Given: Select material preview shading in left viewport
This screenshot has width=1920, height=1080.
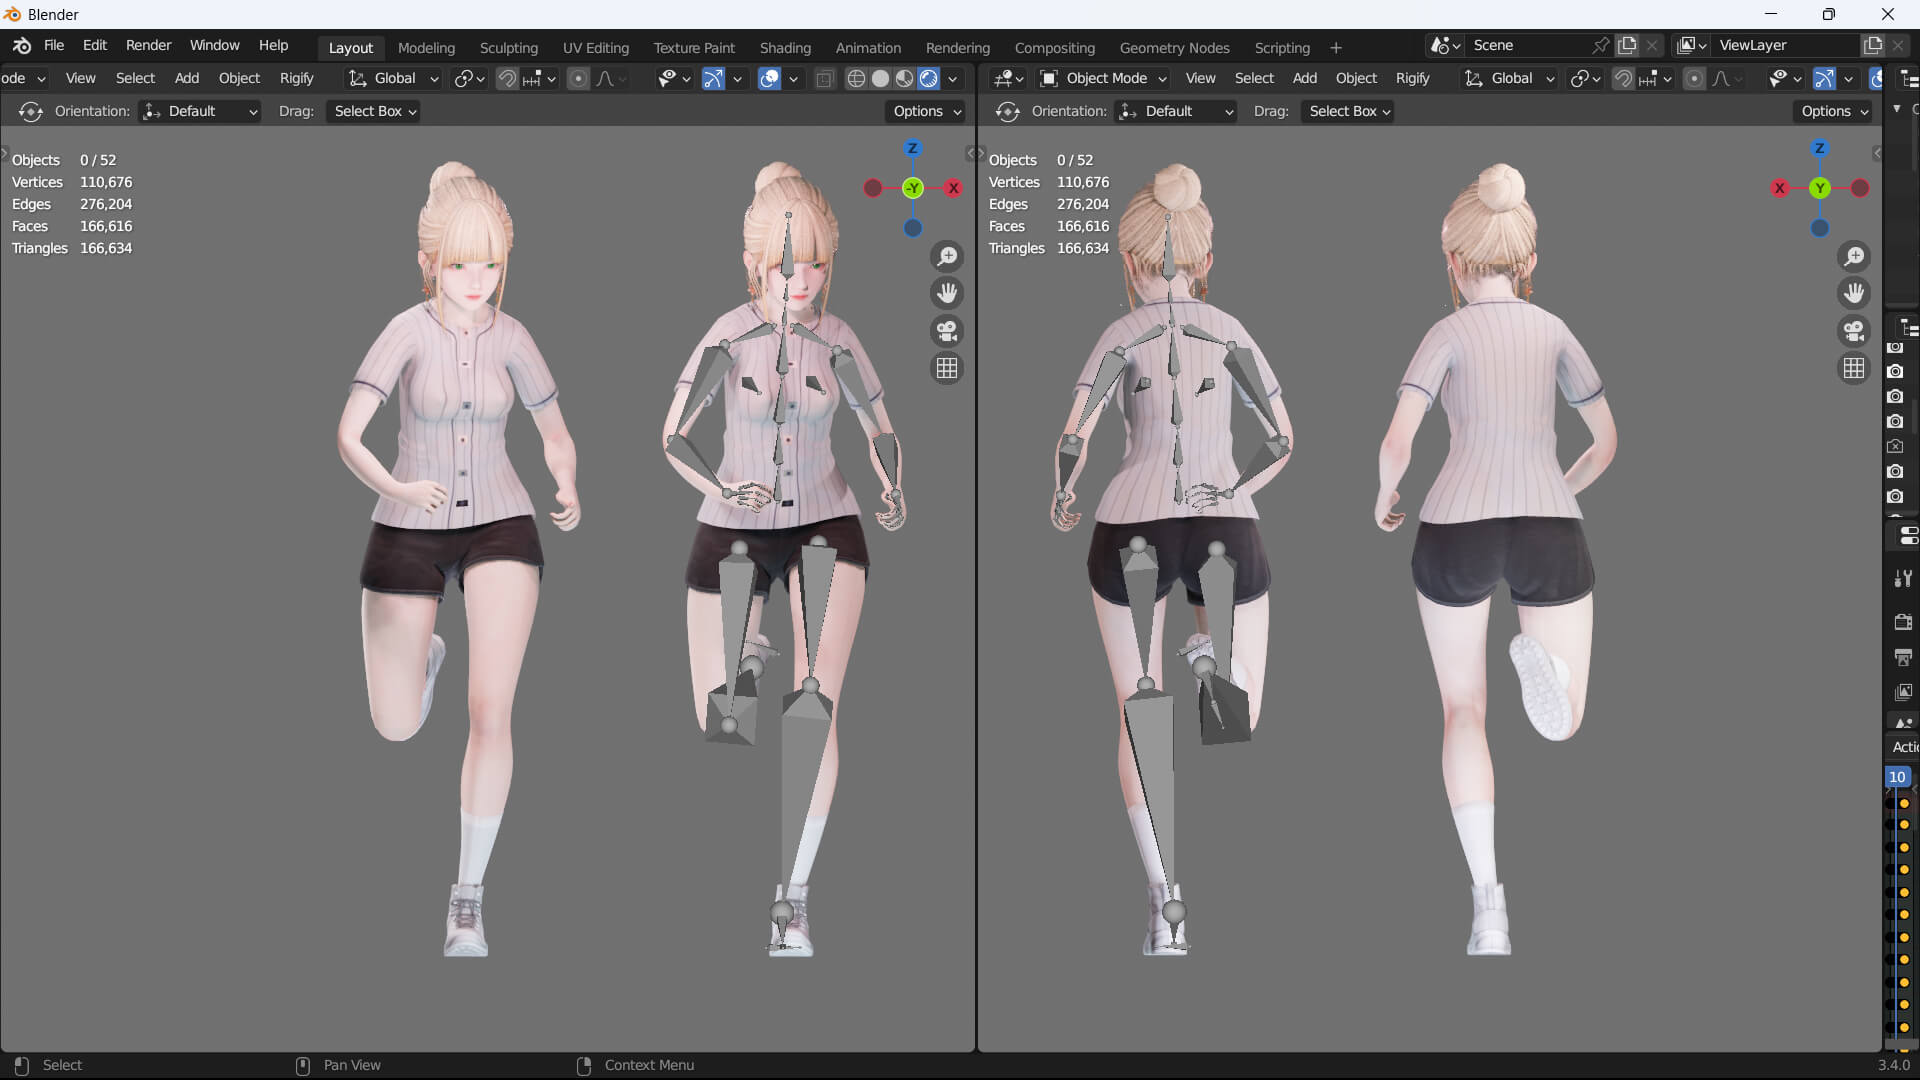Looking at the screenshot, I should [904, 78].
